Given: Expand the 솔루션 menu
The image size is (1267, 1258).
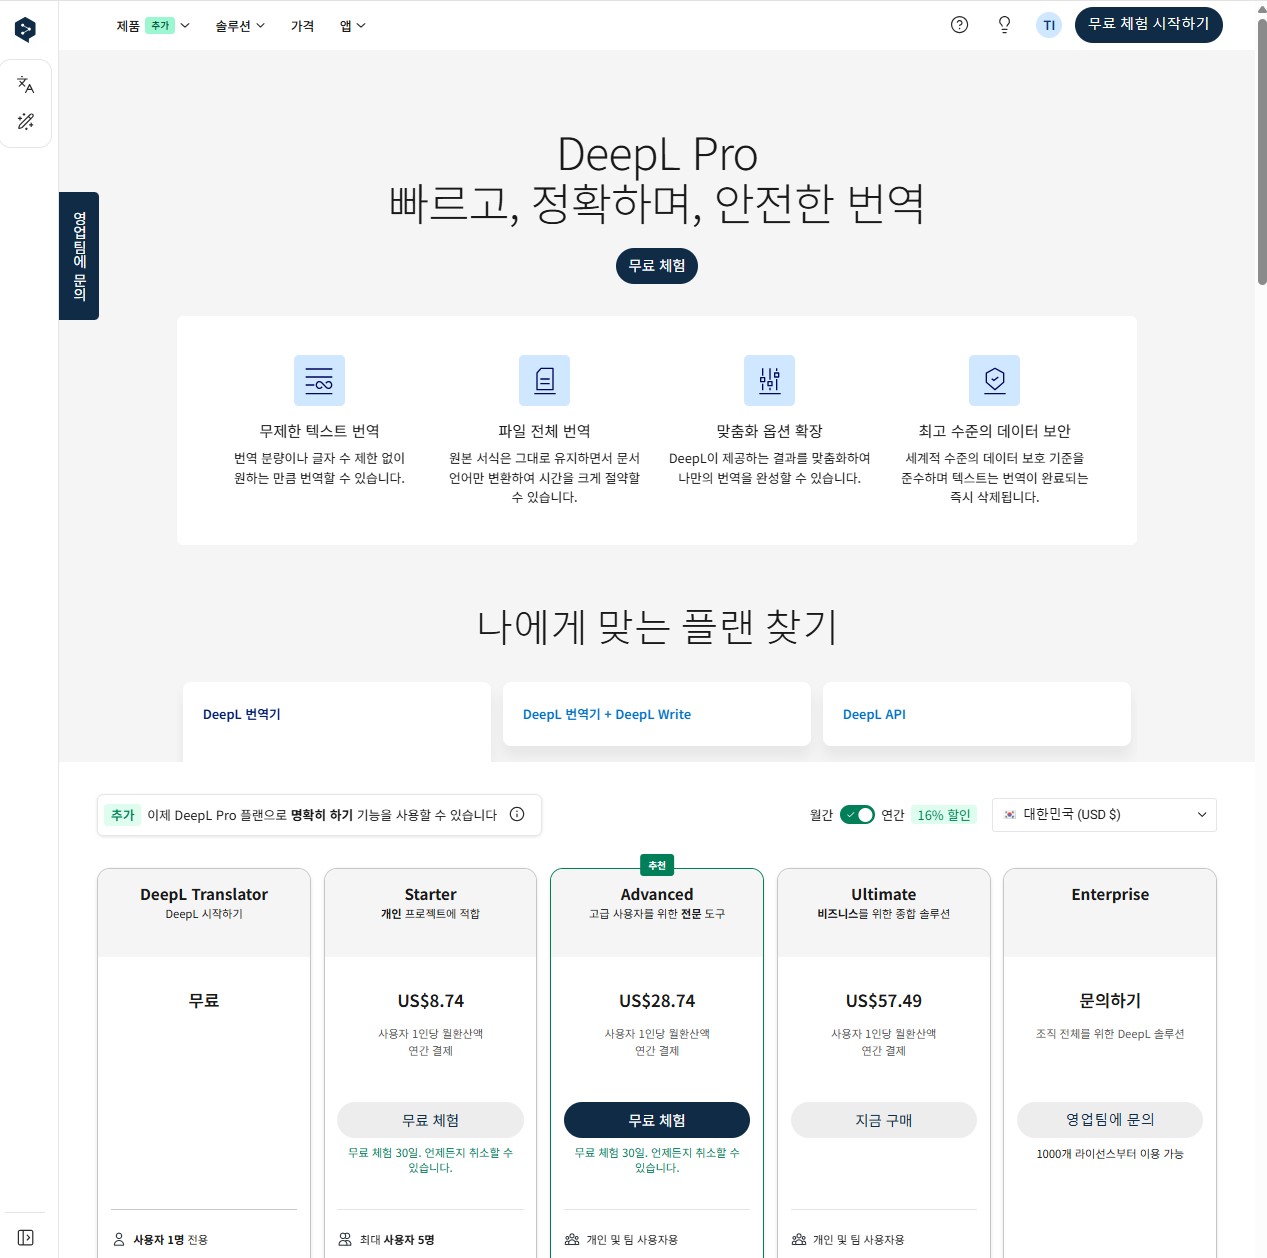Looking at the screenshot, I should pyautogui.click(x=240, y=26).
